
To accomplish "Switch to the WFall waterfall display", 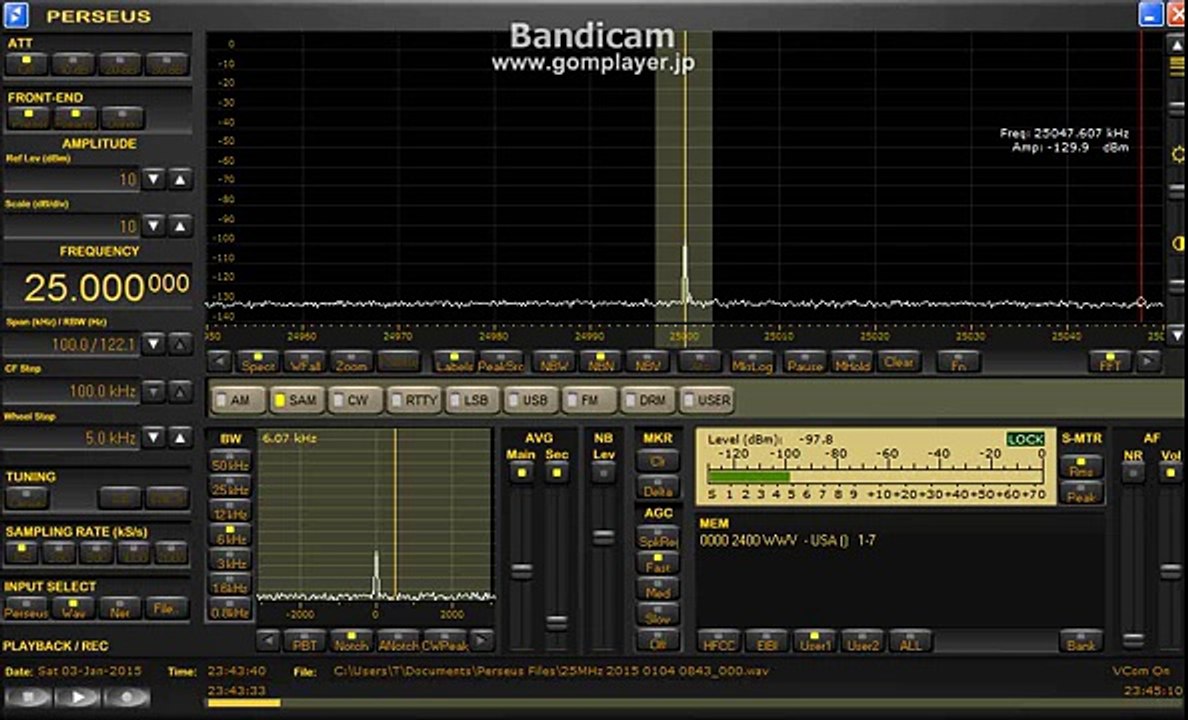I will pos(305,362).
